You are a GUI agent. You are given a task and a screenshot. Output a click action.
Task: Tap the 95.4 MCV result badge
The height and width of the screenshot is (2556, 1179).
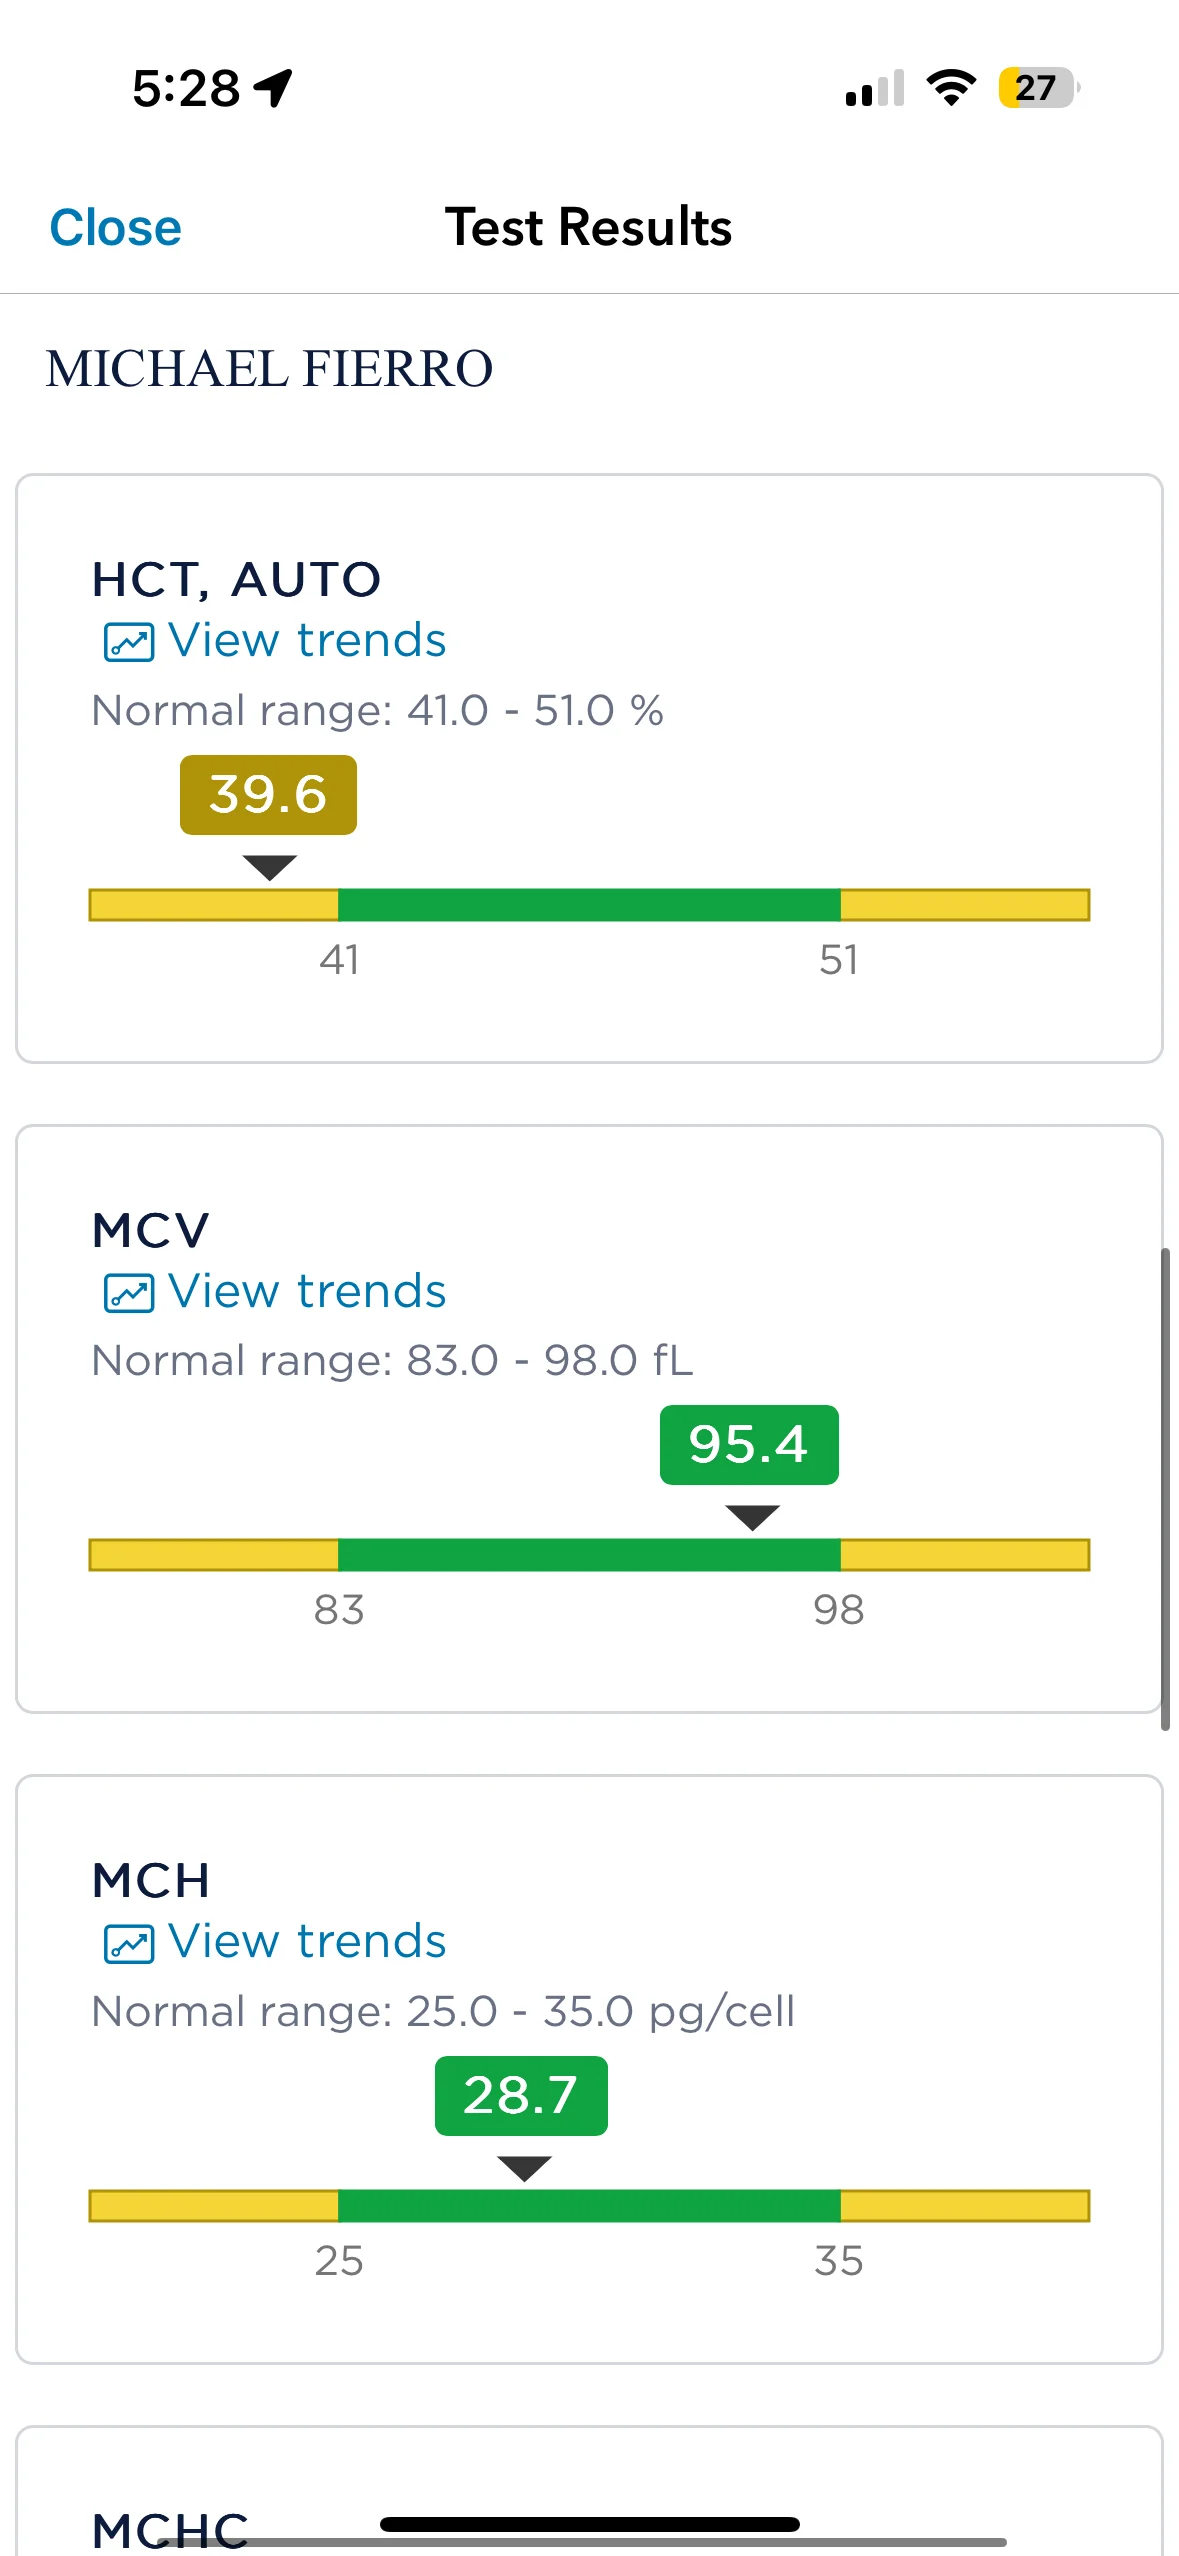tap(749, 1445)
